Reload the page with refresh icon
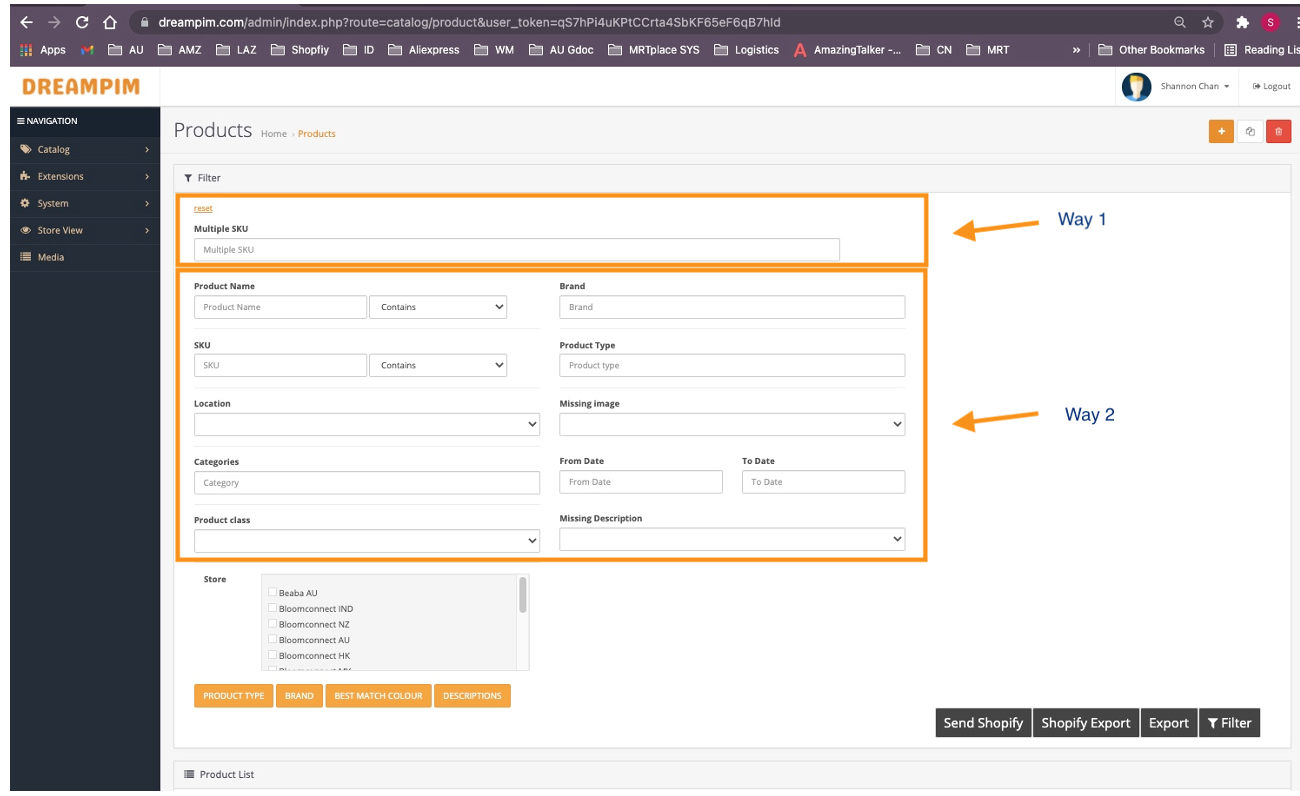 [x=82, y=22]
